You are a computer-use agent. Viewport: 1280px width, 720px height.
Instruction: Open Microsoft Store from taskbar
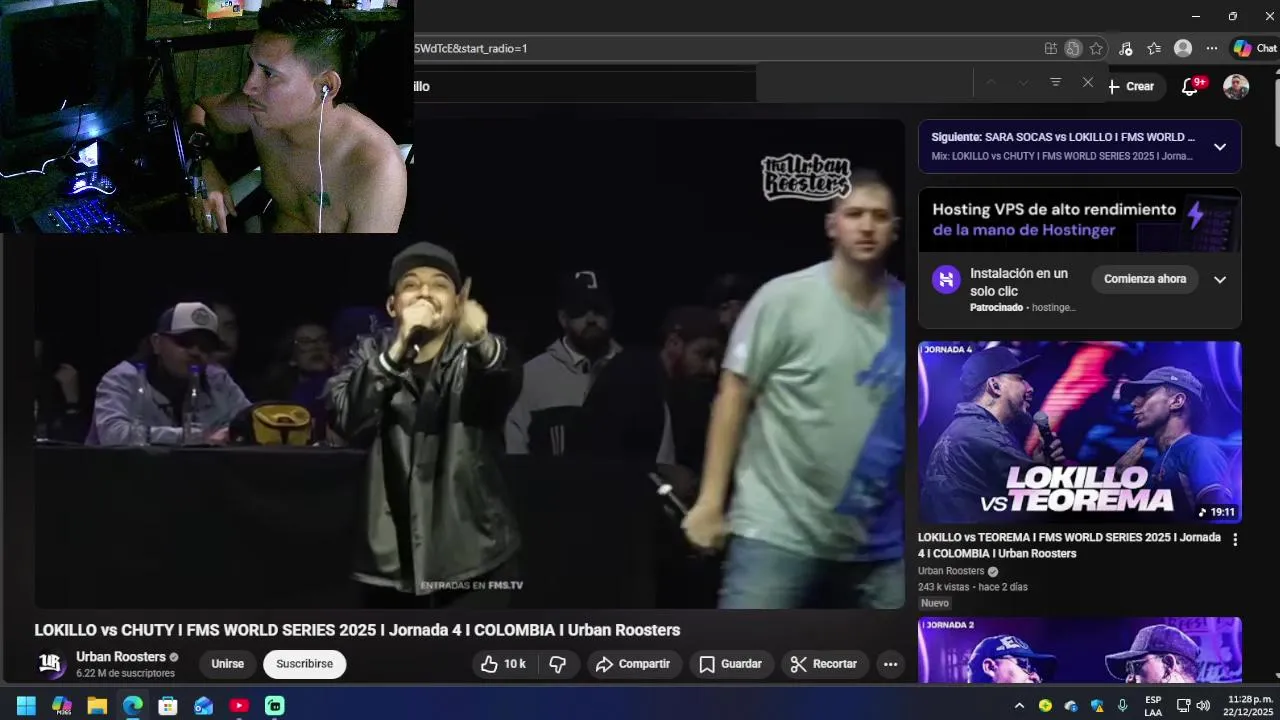(168, 706)
